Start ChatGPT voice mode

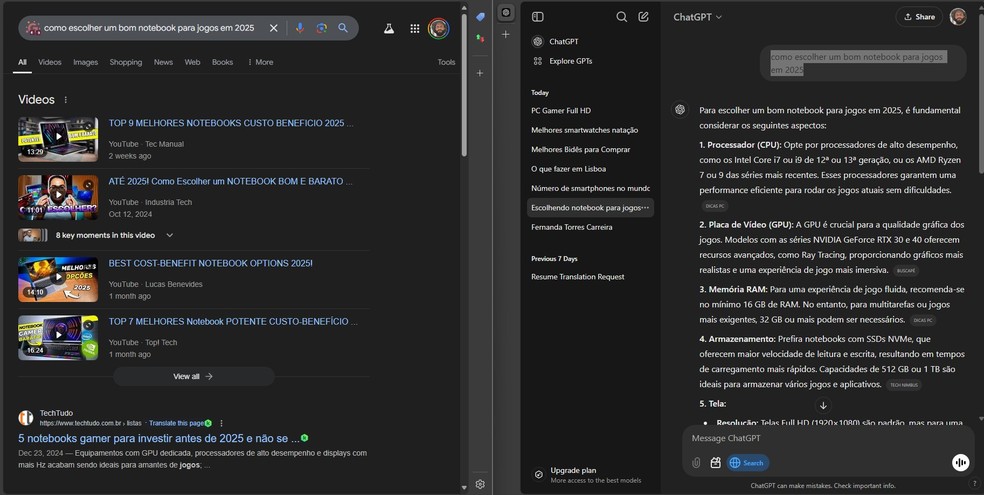[x=960, y=463]
